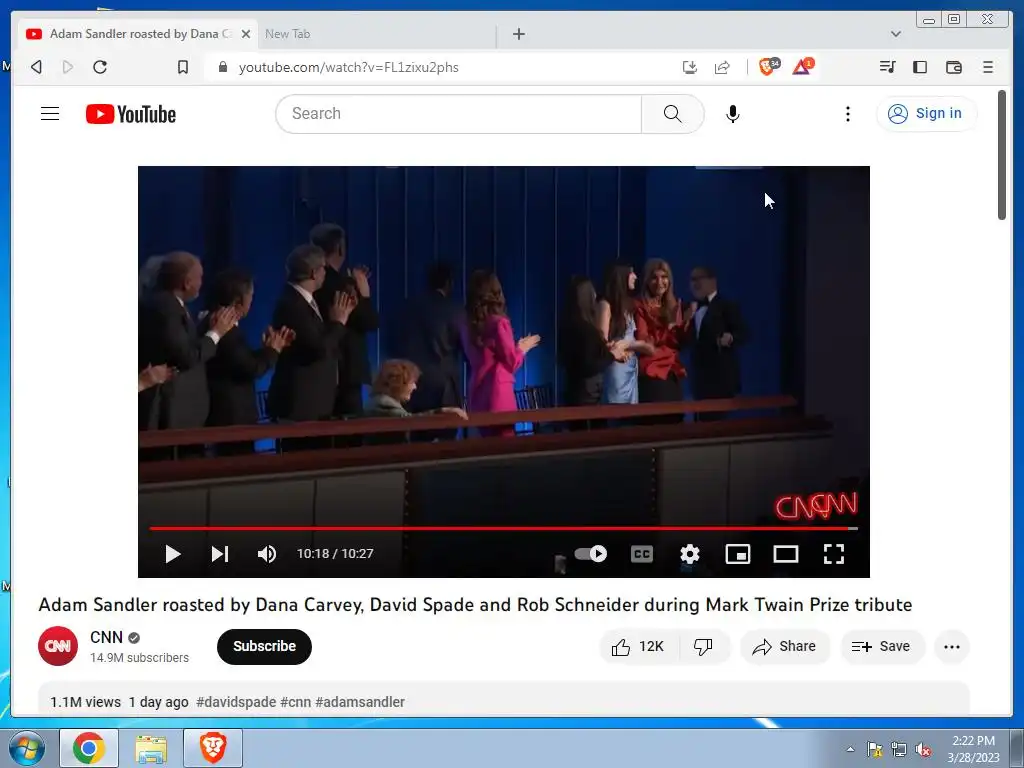Open Brave Shields lion icon

pos(769,66)
